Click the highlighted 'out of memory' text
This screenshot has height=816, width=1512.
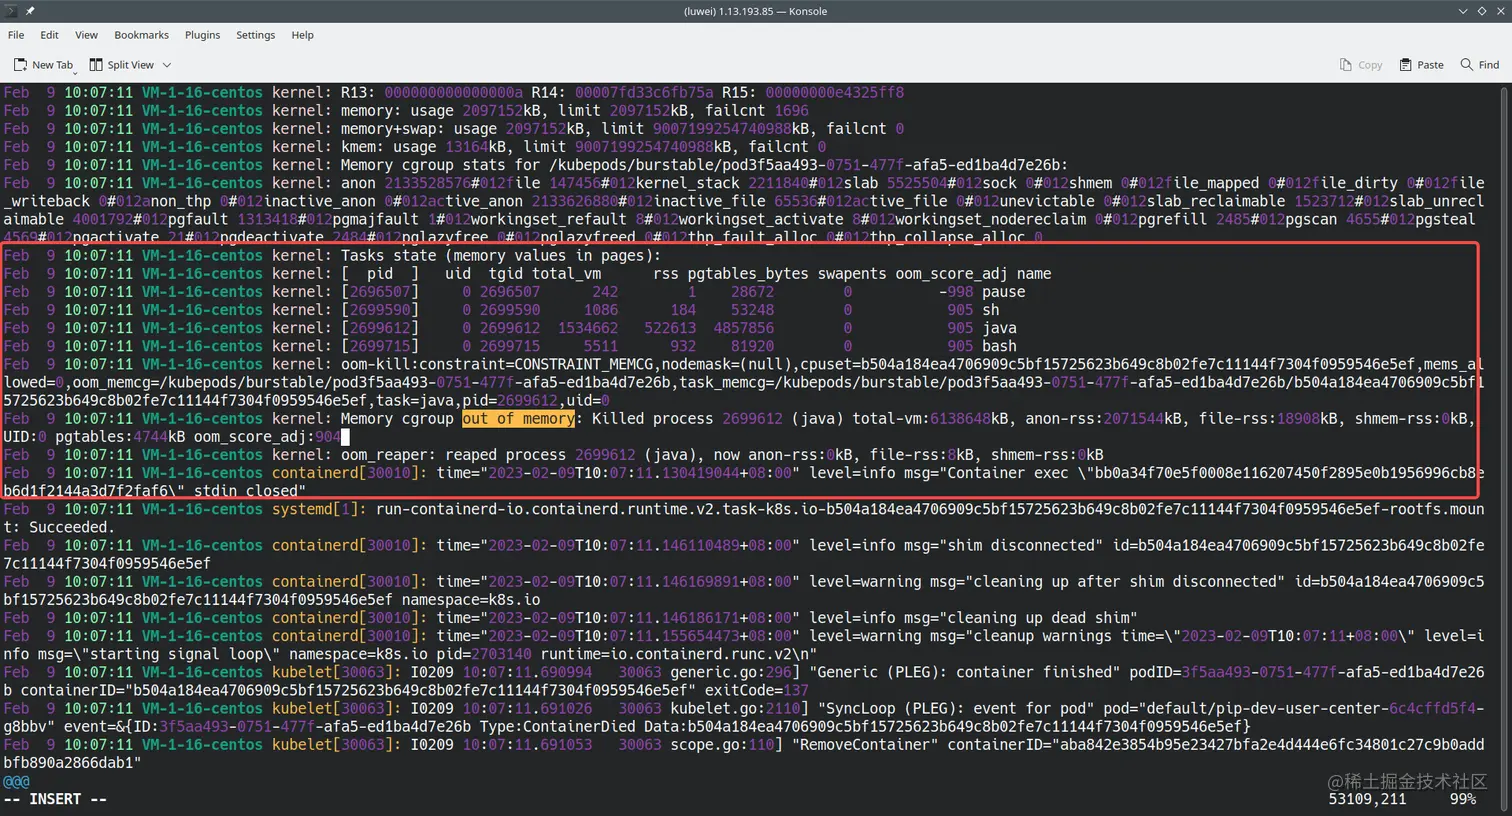518,419
